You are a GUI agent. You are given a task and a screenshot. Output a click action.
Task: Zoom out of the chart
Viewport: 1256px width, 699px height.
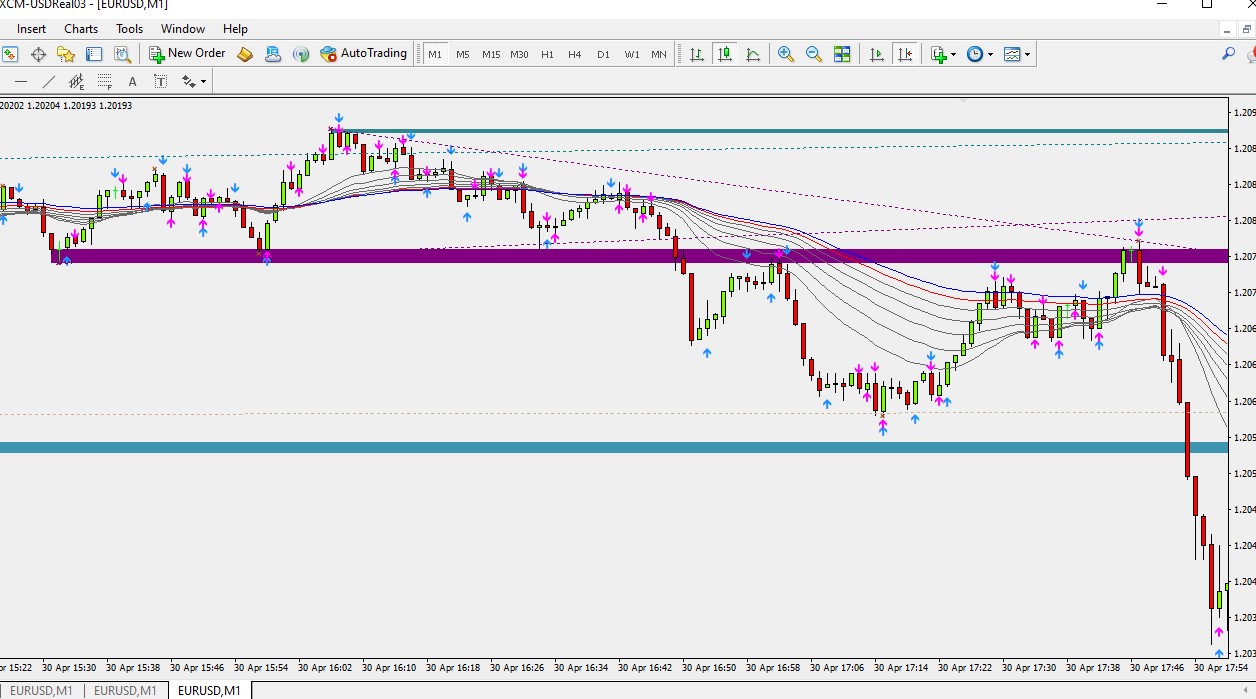(814, 54)
